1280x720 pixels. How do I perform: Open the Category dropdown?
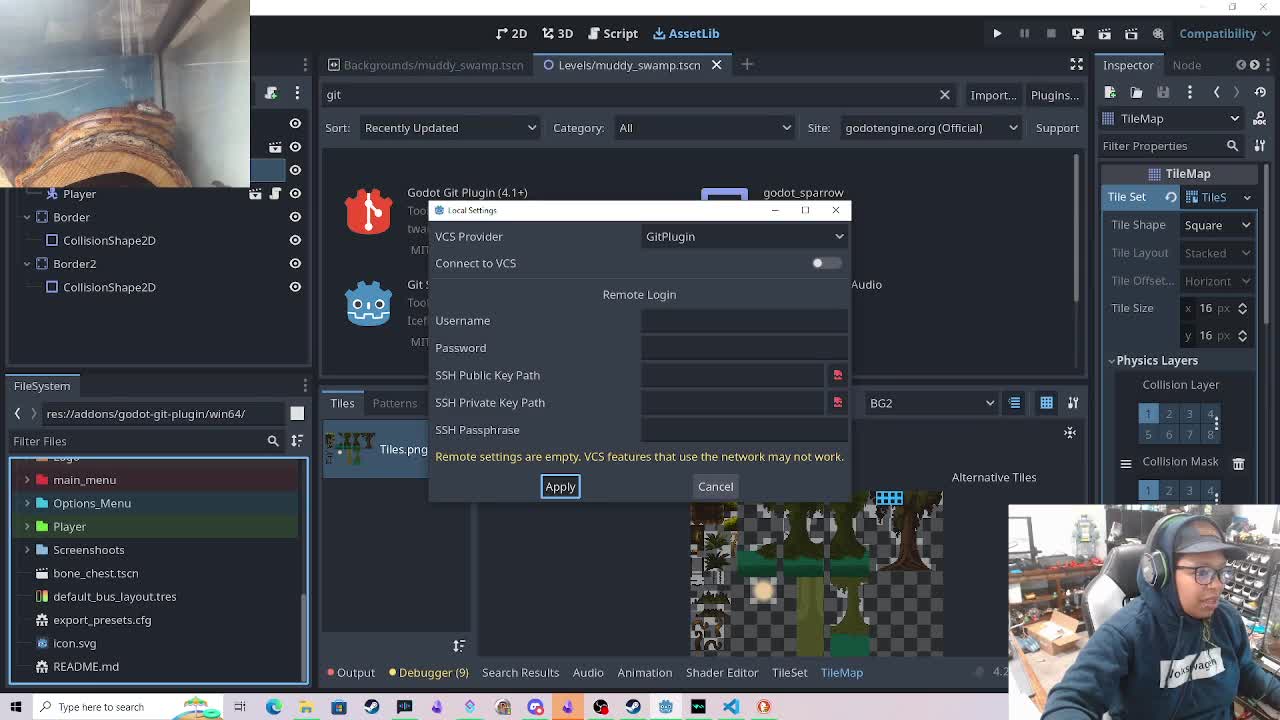click(x=703, y=128)
